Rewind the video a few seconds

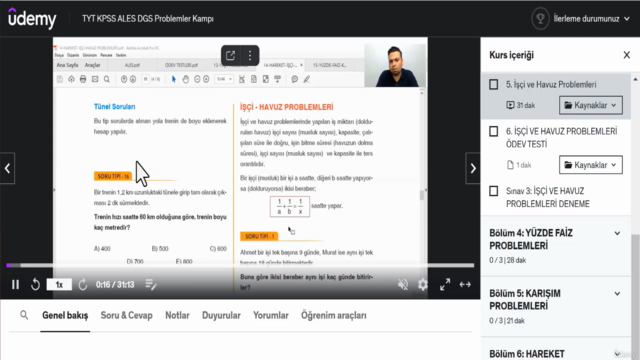36,284
